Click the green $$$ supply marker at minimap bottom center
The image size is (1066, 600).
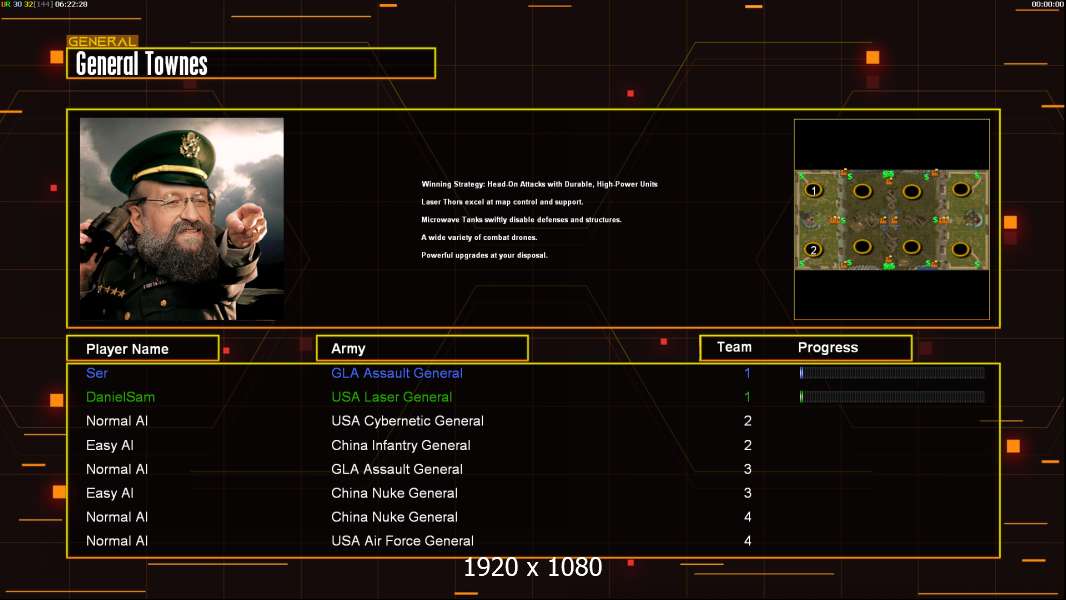(888, 265)
